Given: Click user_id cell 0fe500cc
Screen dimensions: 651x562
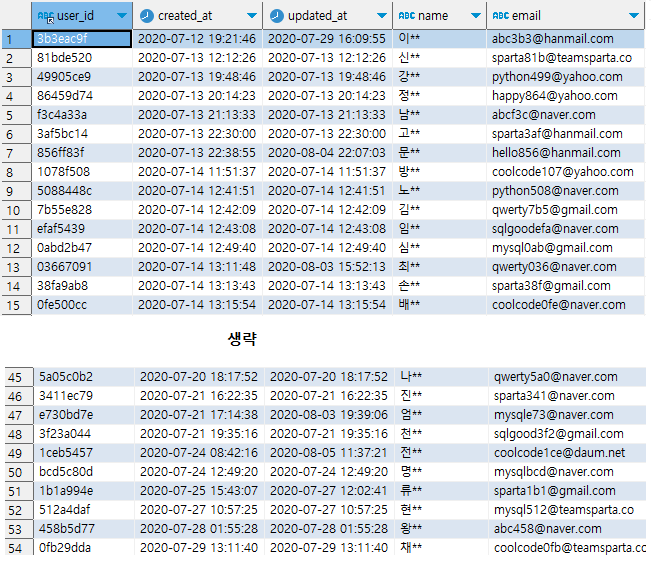Looking at the screenshot, I should (x=82, y=305).
